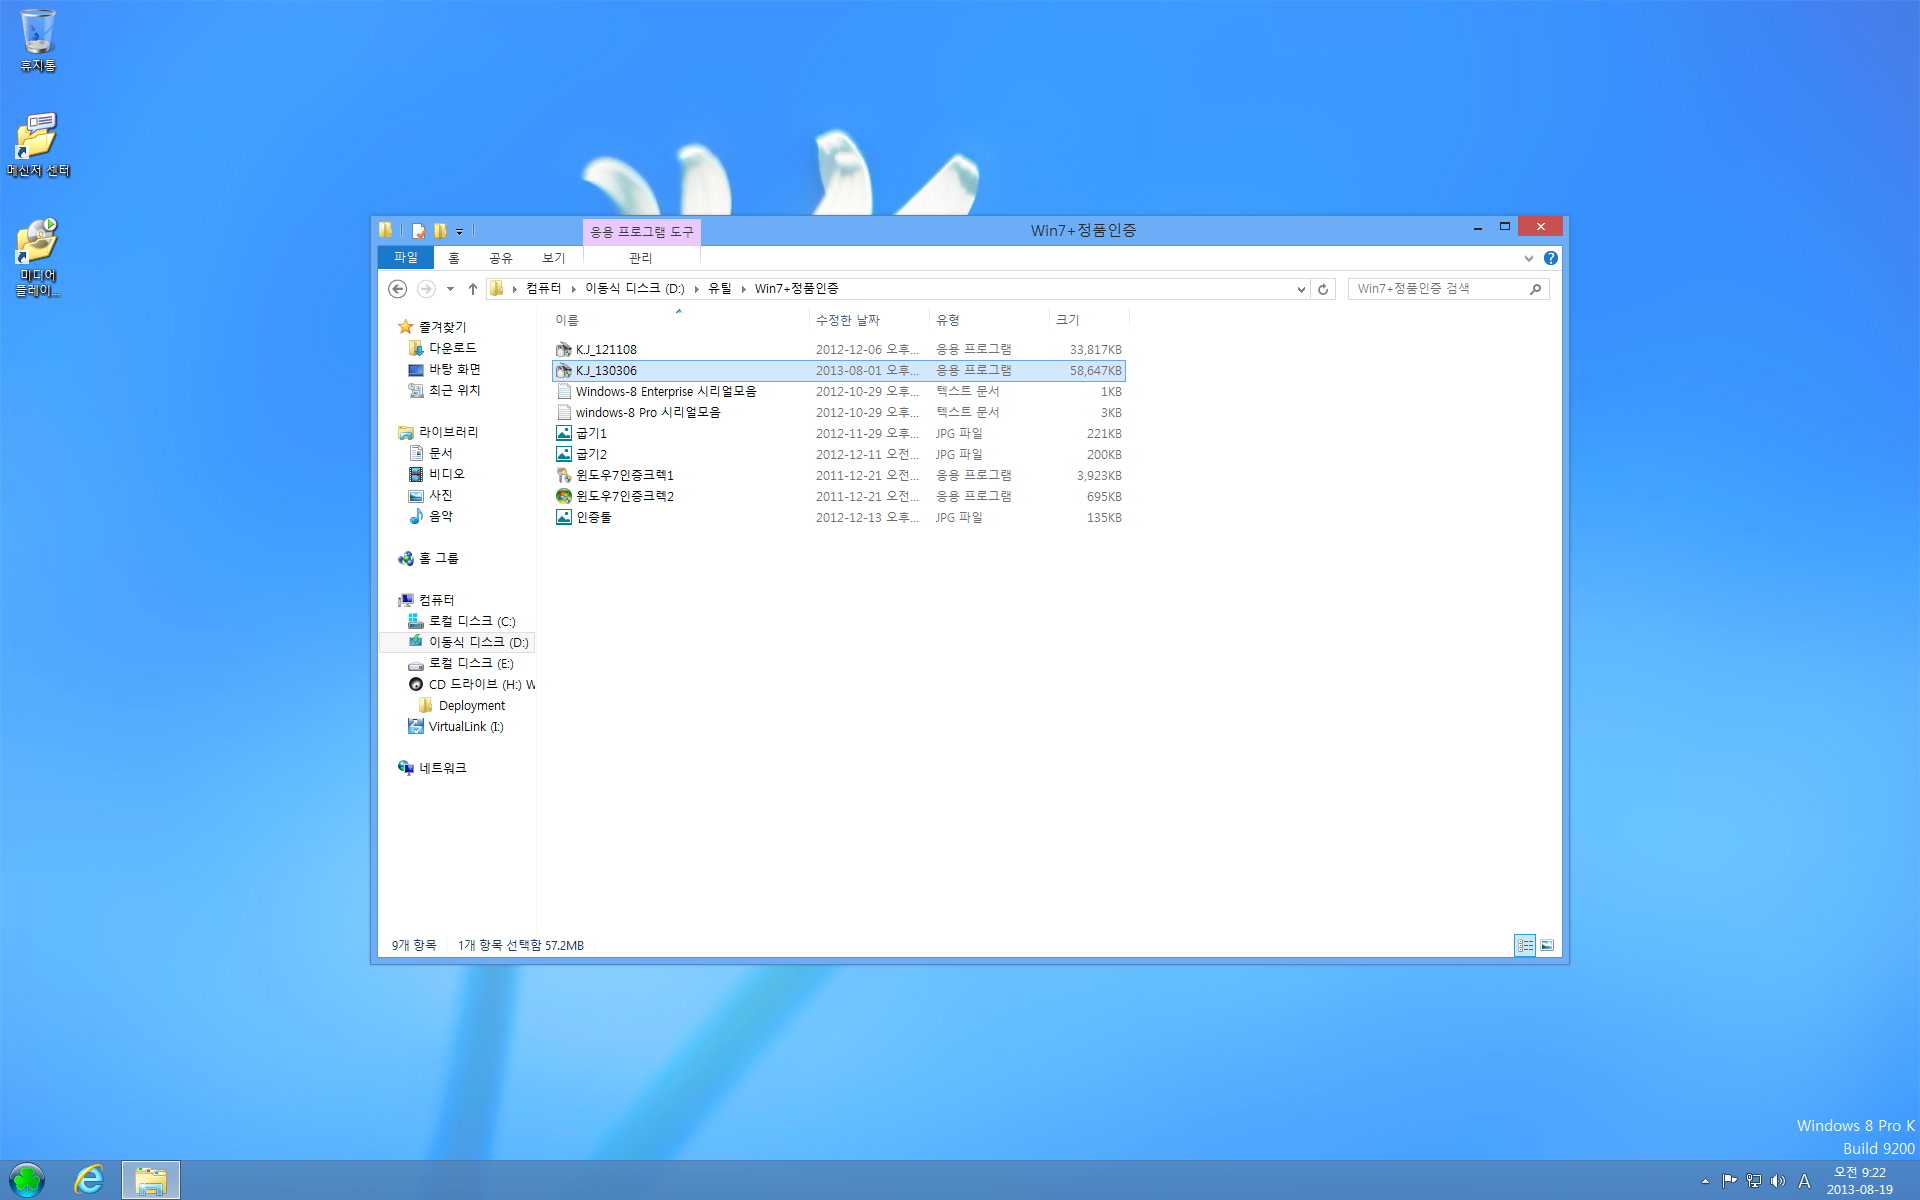The height and width of the screenshot is (1200, 1920).
Task: Open the 파일 ribbon tab
Action: pos(405,258)
